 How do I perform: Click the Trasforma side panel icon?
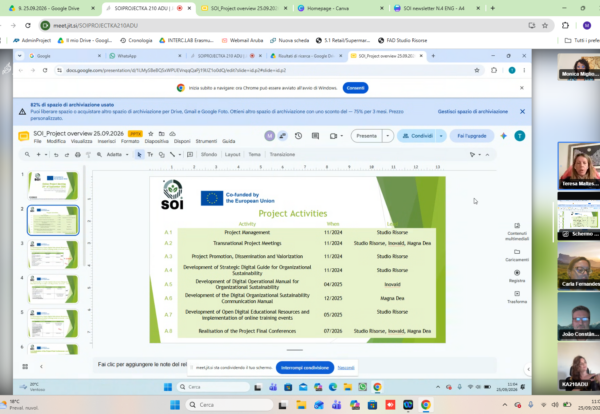point(517,293)
